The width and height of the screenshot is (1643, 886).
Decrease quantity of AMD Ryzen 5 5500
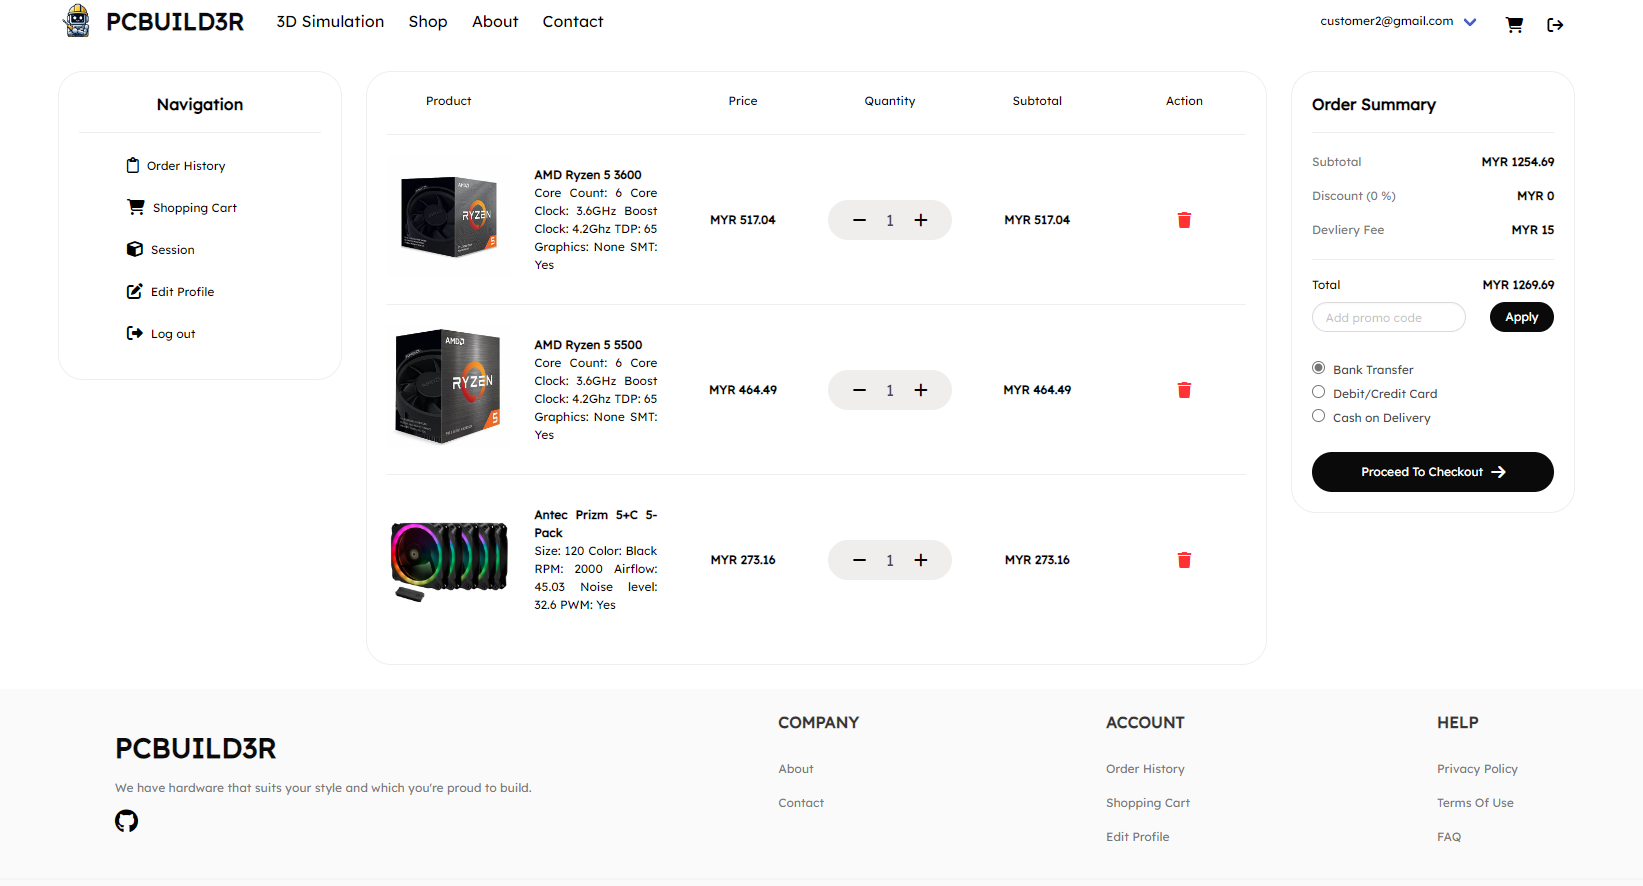(859, 390)
